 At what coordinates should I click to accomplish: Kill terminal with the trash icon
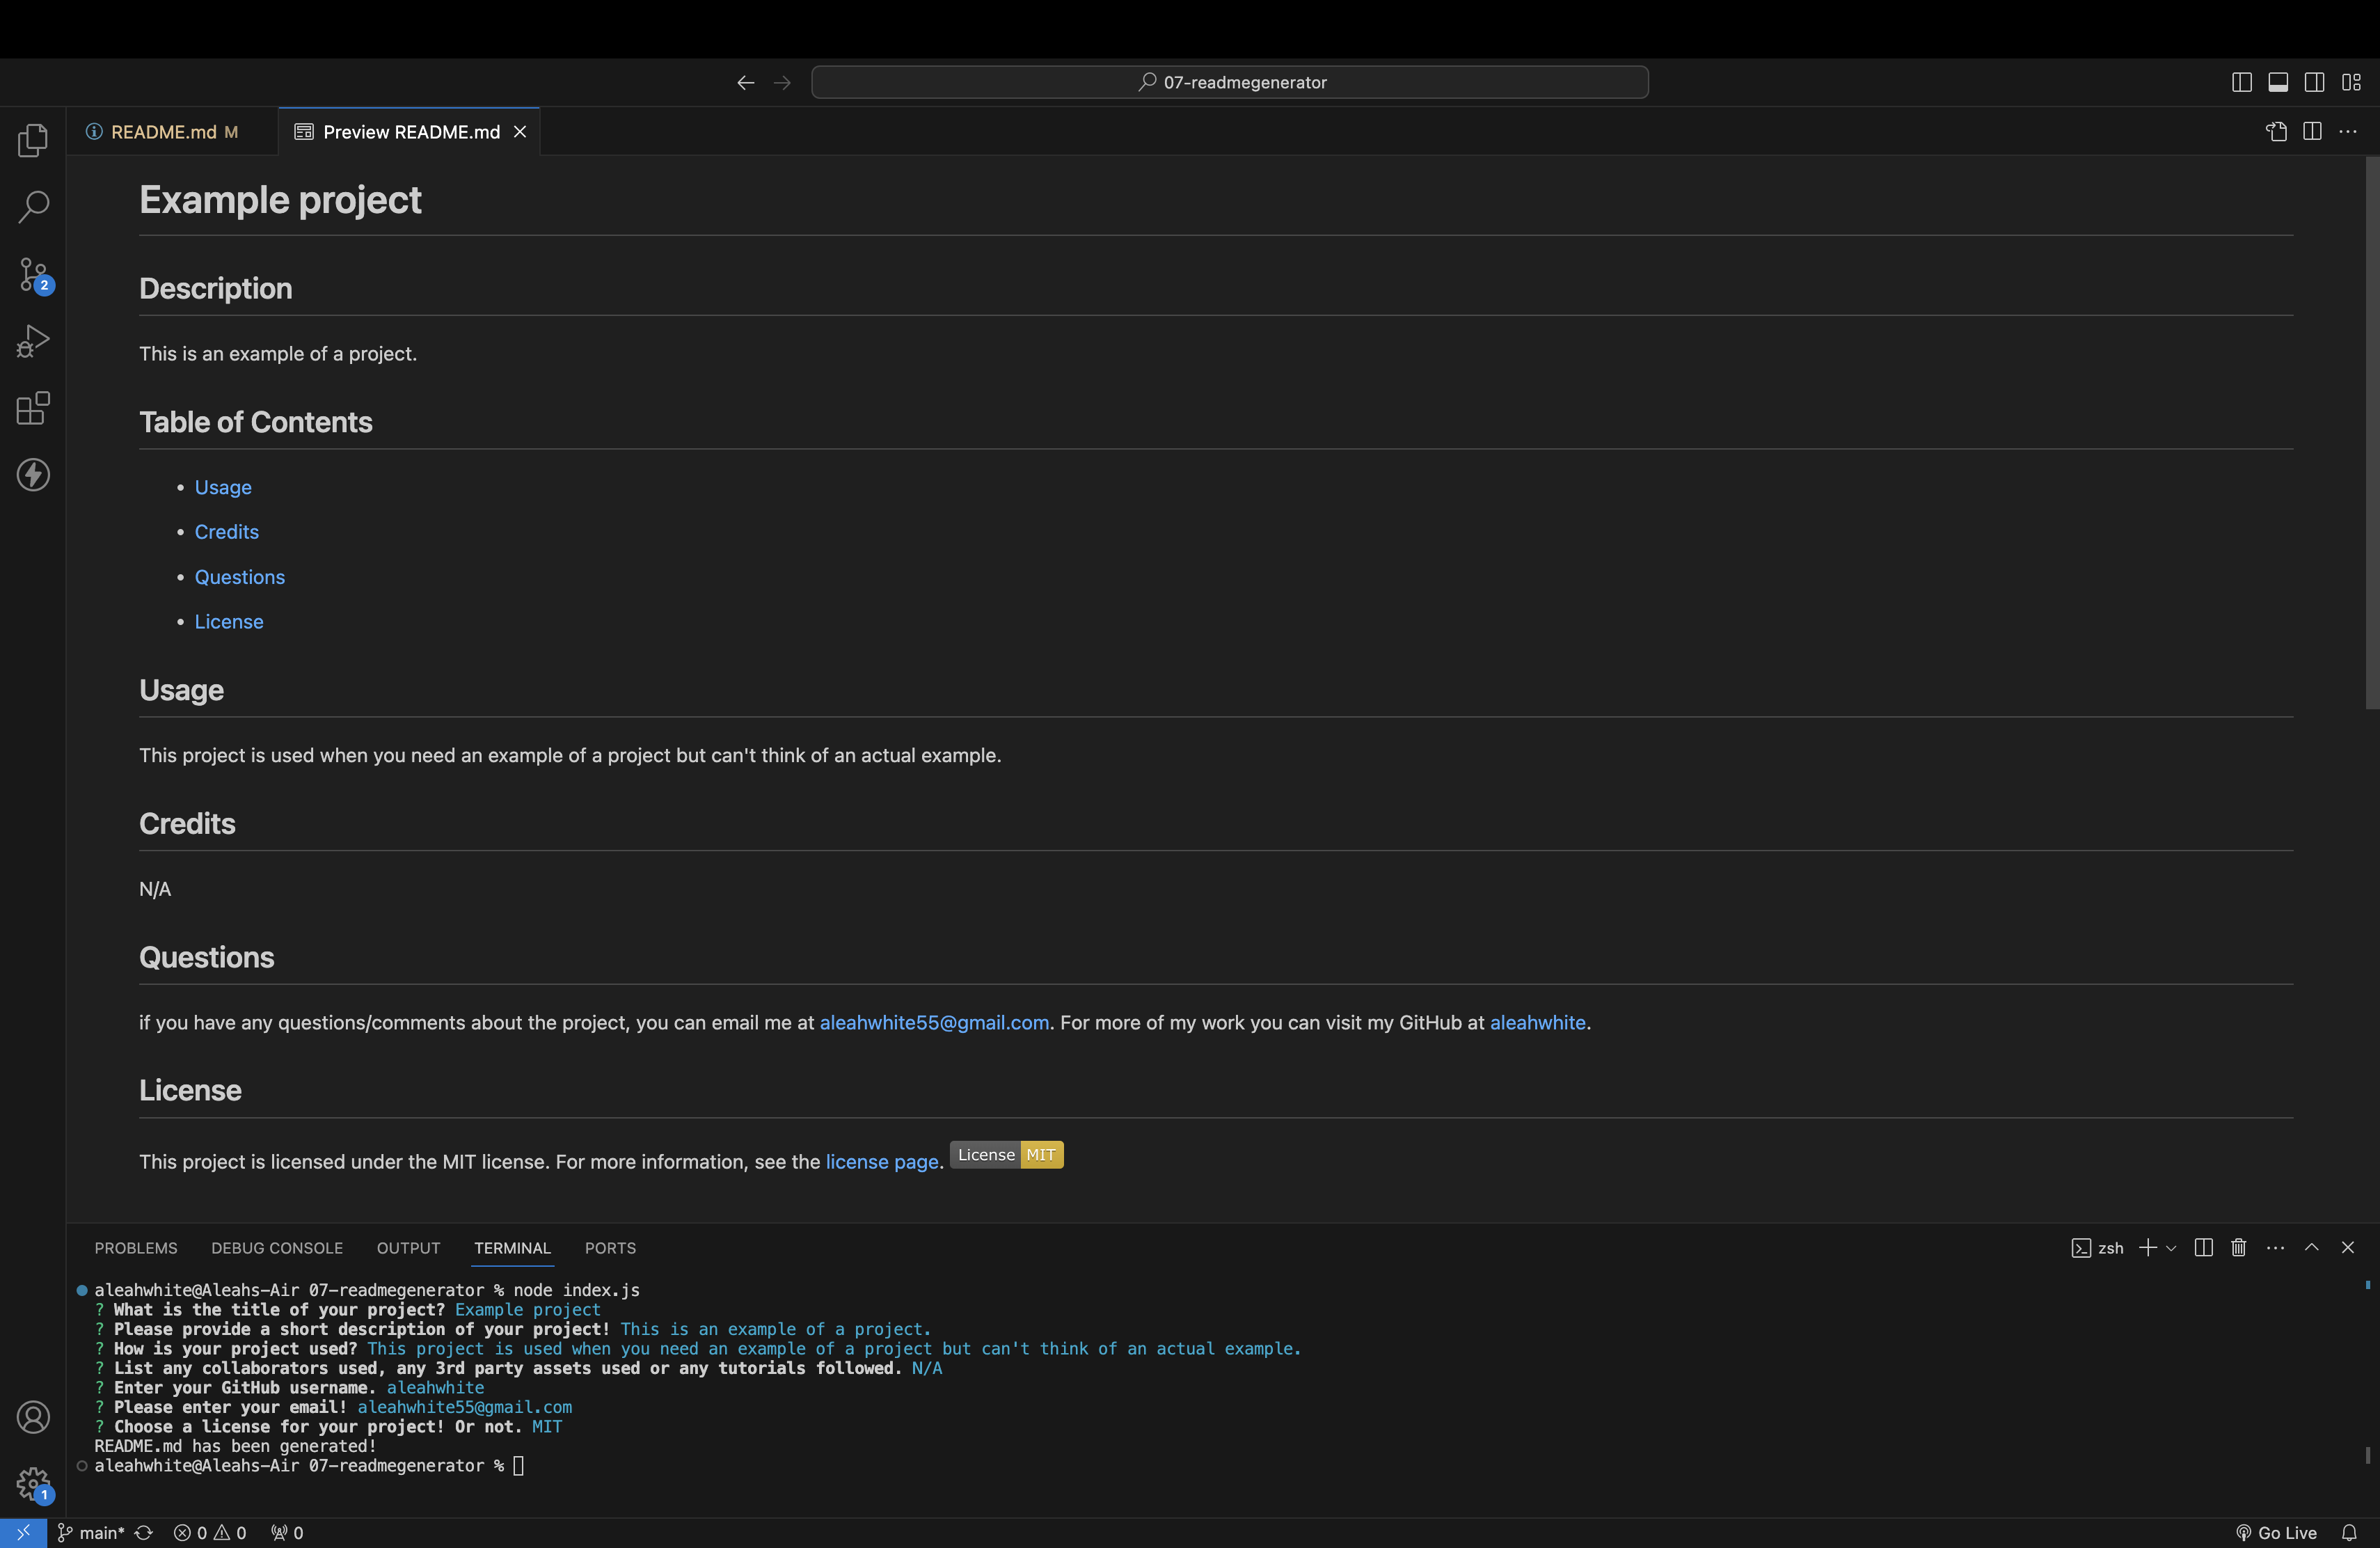coord(2238,1247)
